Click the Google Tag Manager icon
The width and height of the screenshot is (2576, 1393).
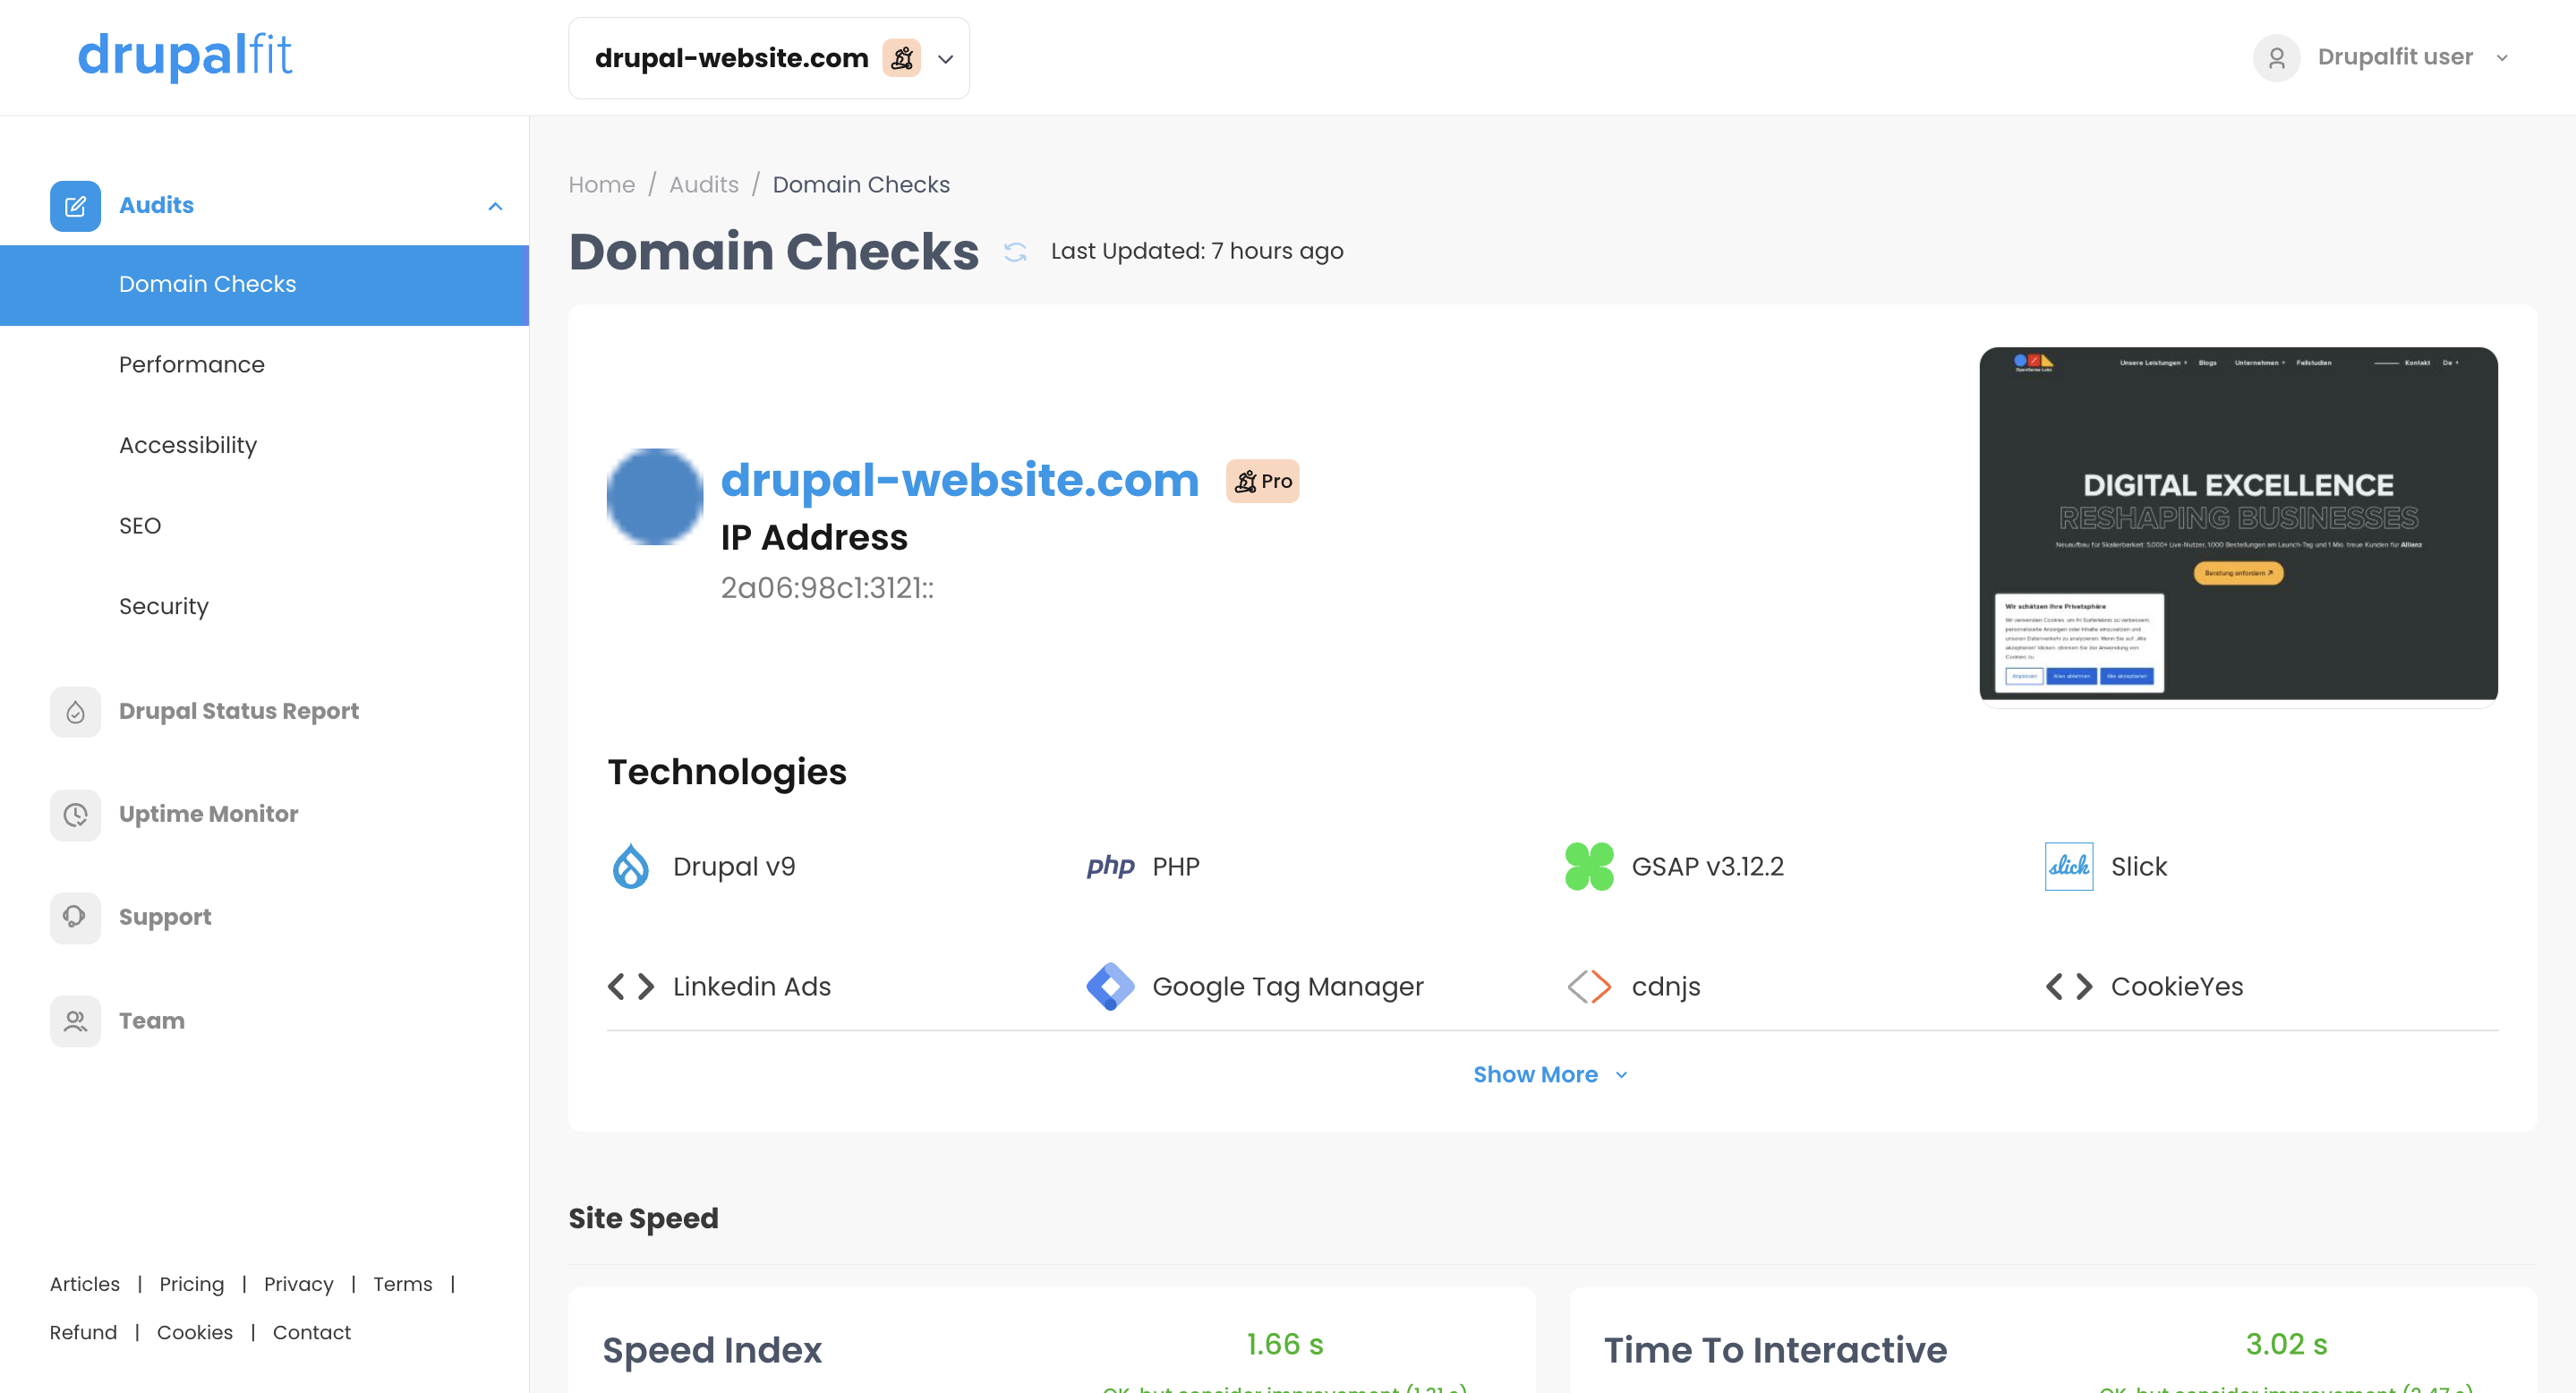pos(1110,987)
